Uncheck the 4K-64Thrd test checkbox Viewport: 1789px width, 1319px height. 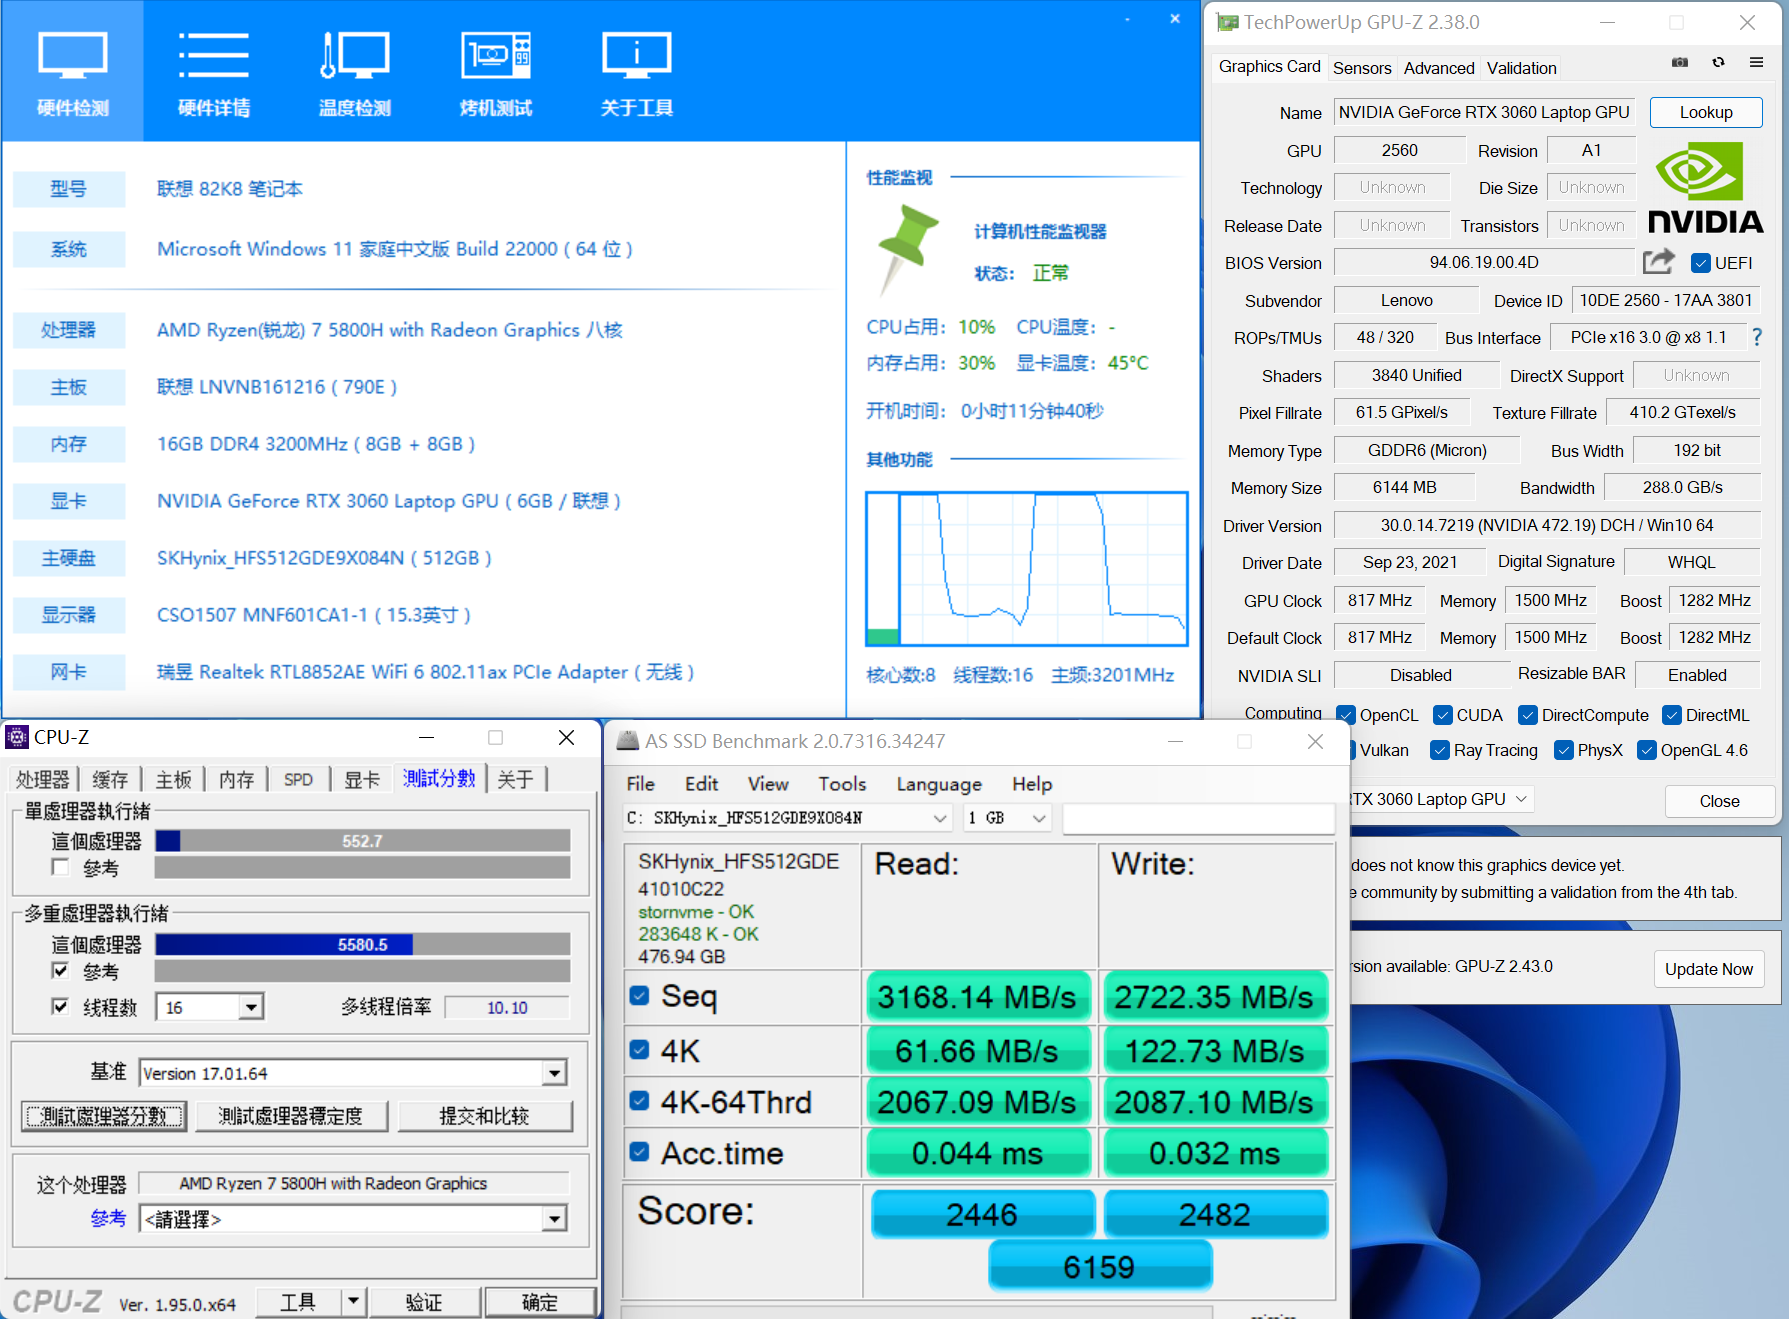640,1101
